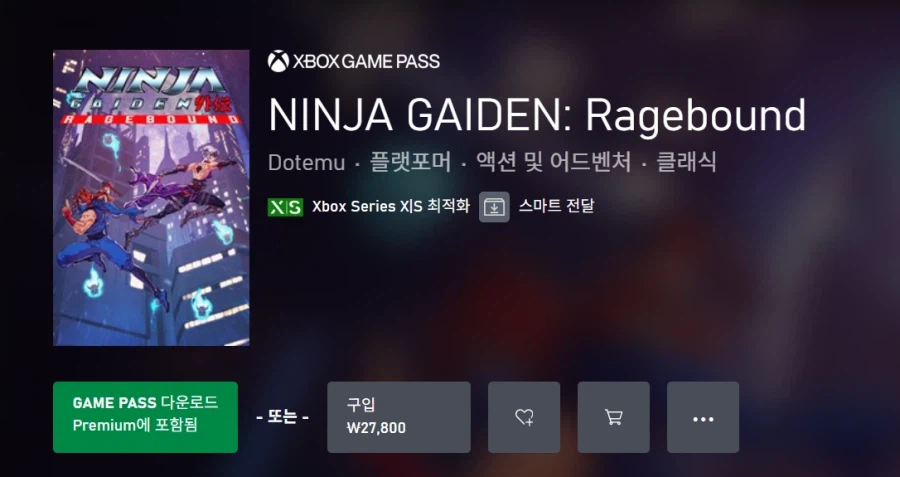Click the 스마트 전달 label
The image size is (900, 477).
(556, 206)
